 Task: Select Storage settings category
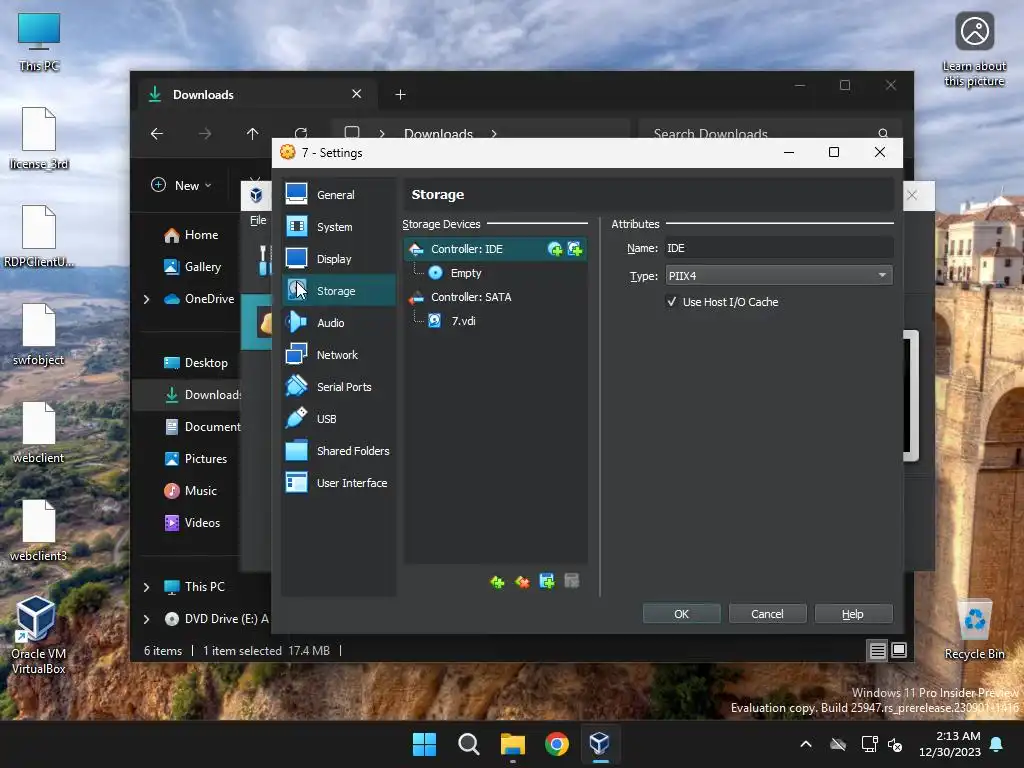338,291
